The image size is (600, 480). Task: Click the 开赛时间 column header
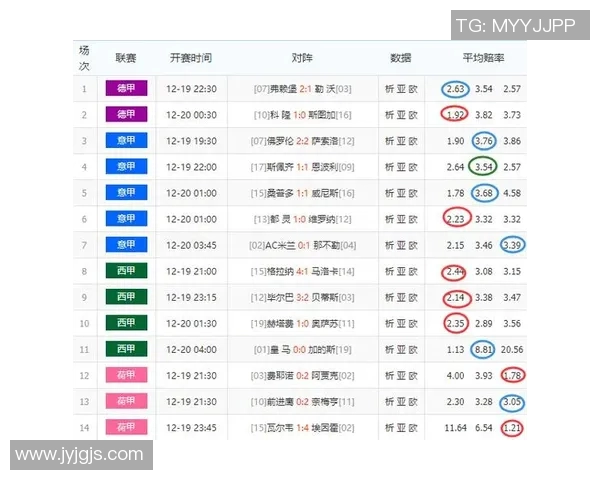coord(190,58)
